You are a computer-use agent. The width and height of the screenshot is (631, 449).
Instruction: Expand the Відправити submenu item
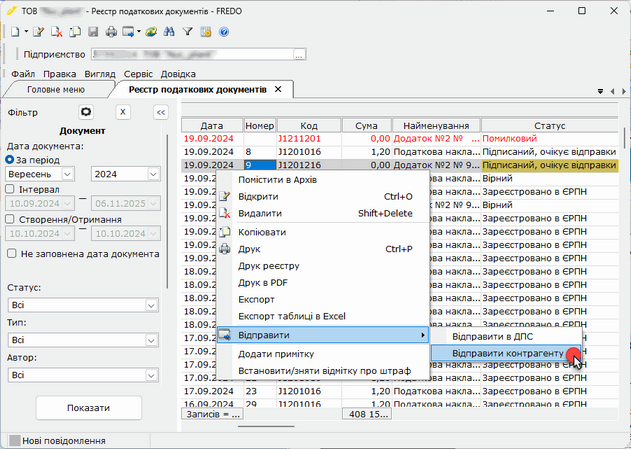pyautogui.click(x=323, y=335)
